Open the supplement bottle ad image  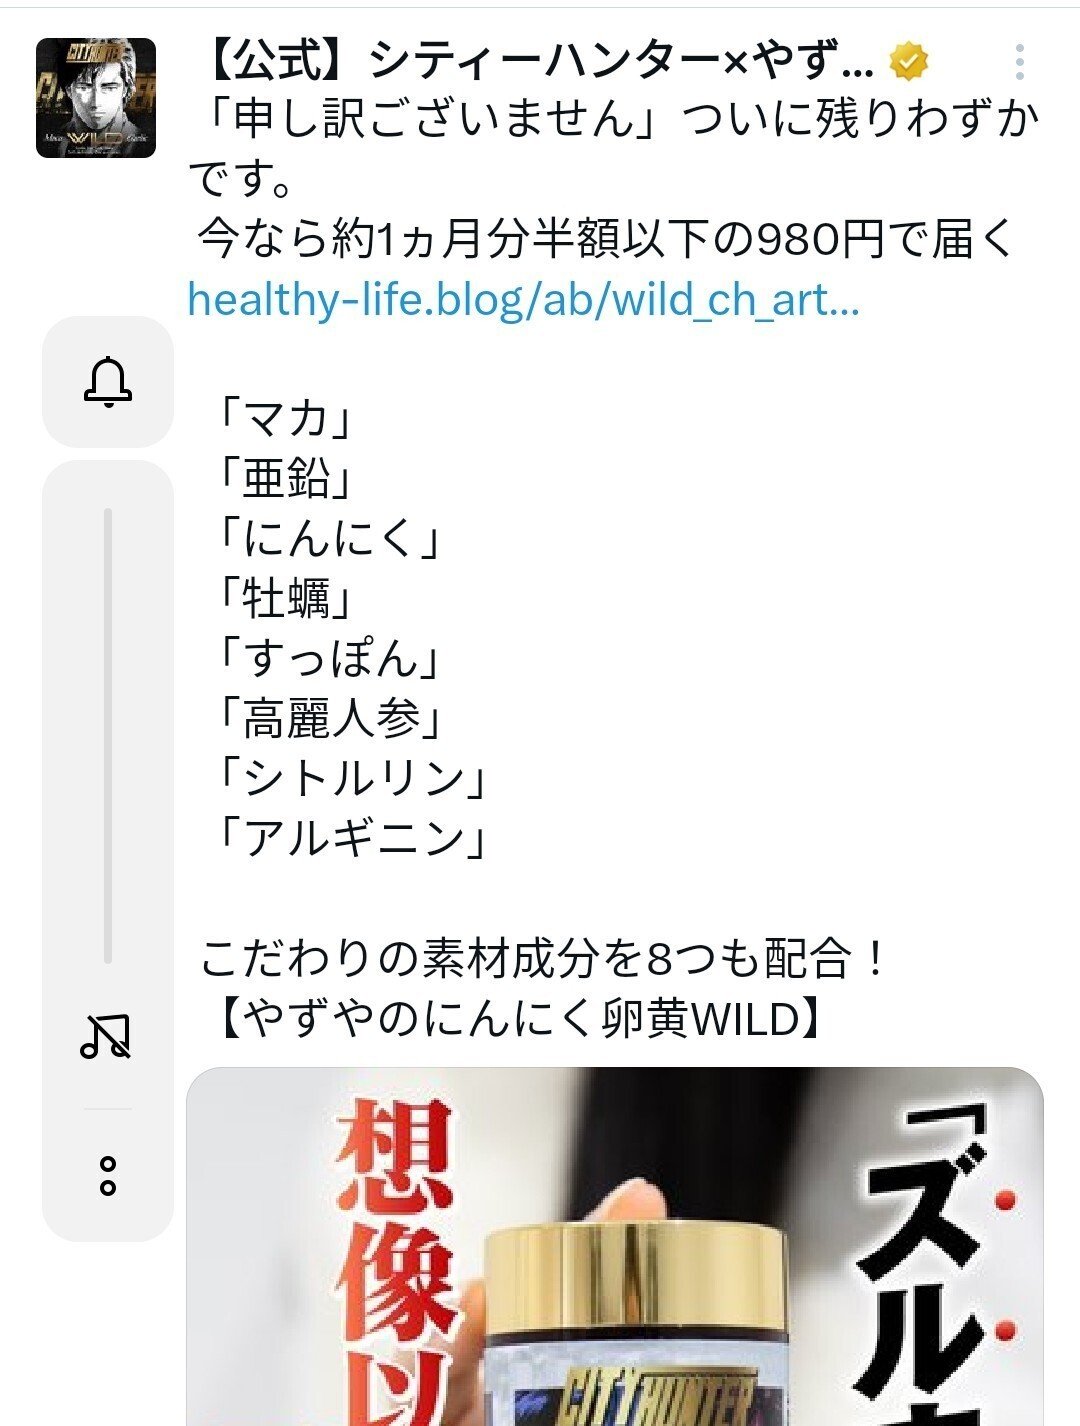(615, 1246)
